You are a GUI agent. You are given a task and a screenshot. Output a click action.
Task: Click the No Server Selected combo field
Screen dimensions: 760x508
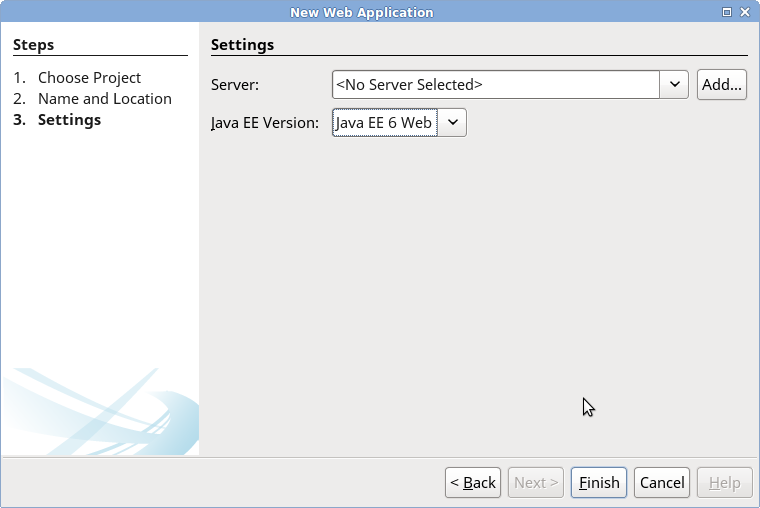tap(495, 85)
